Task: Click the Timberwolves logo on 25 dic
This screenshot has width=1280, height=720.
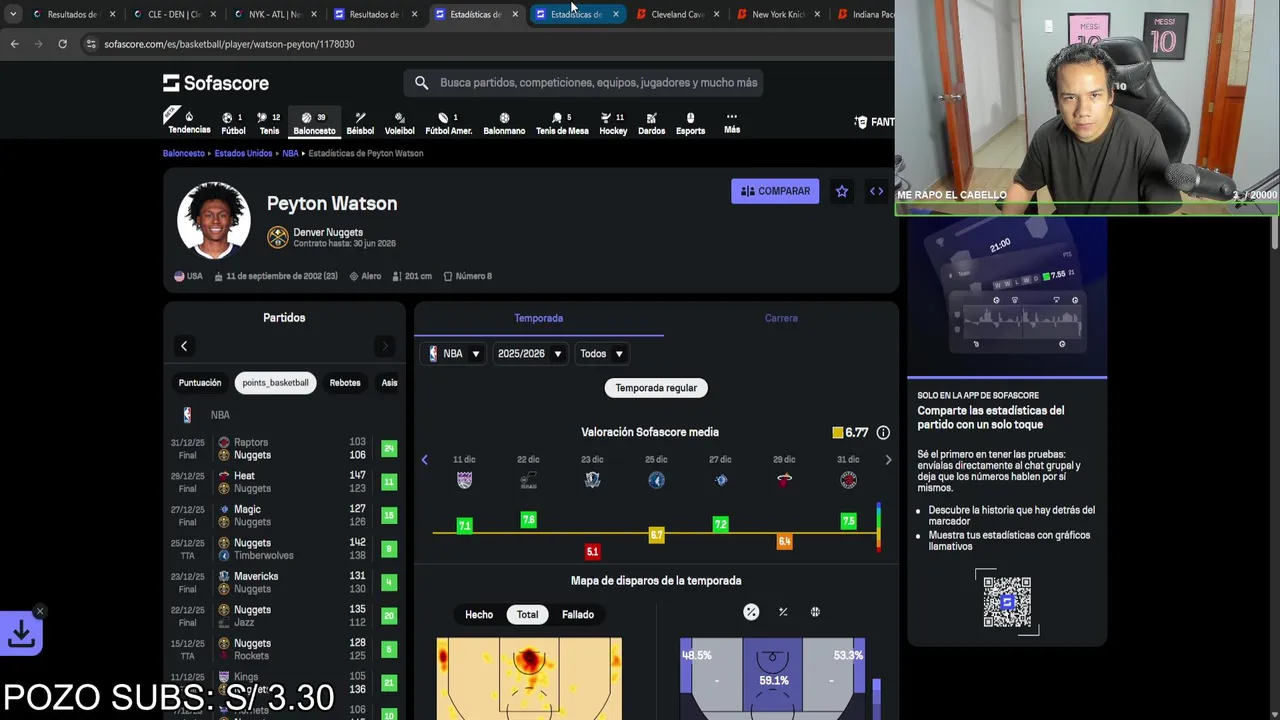Action: pos(656,480)
